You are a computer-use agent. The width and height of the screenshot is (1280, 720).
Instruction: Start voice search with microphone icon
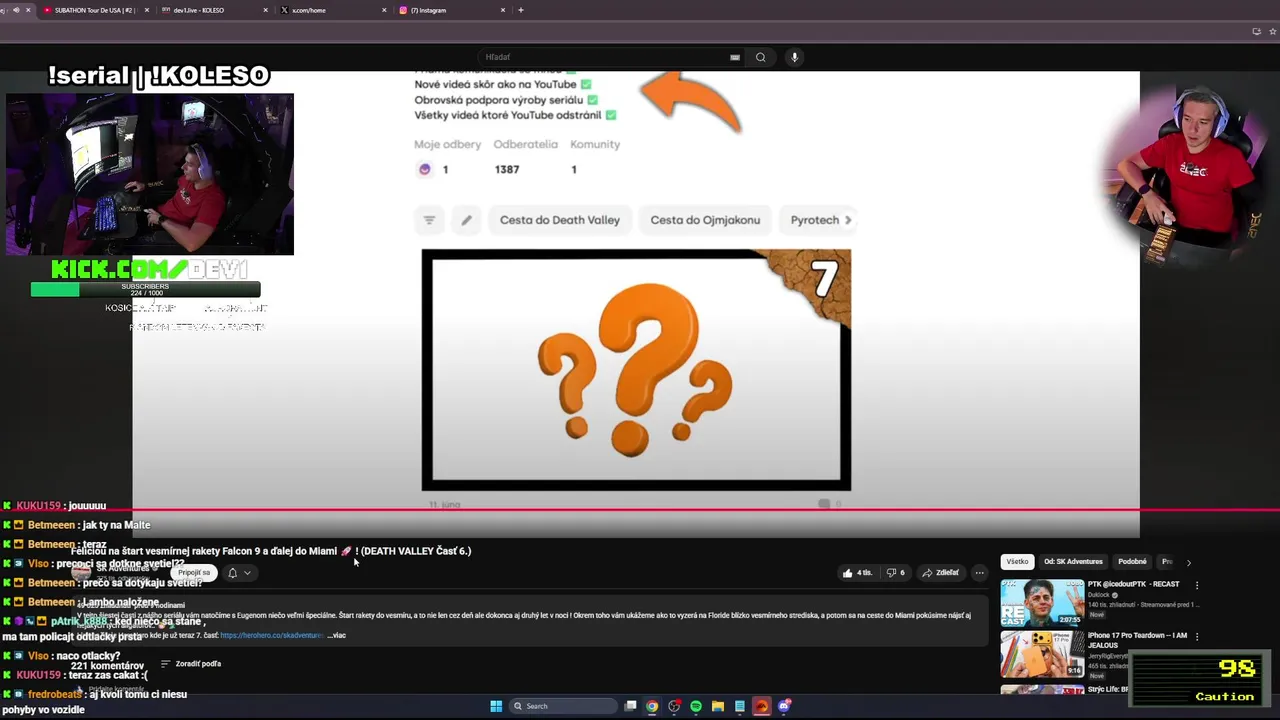[794, 57]
